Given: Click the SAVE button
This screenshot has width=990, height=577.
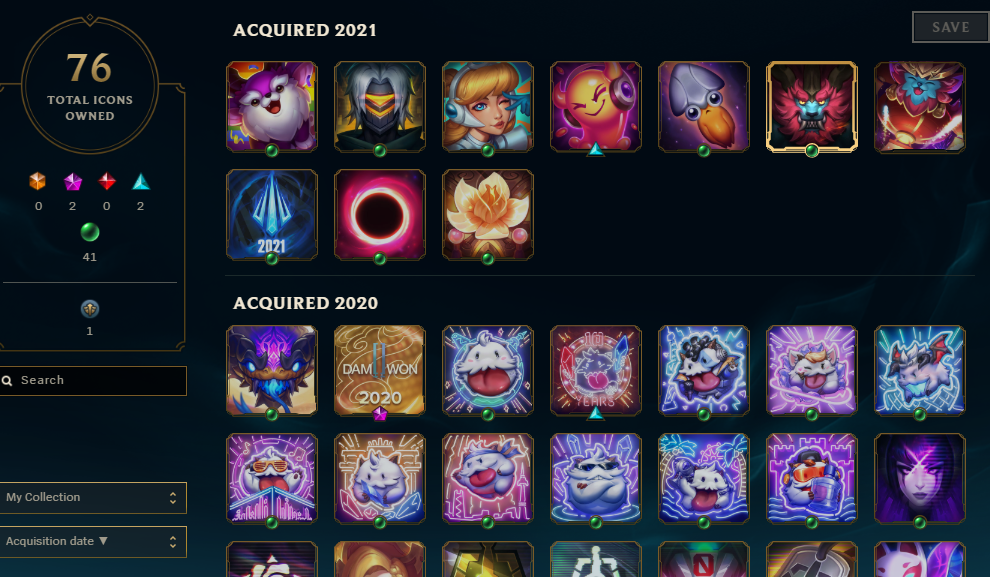Looking at the screenshot, I should (x=950, y=27).
